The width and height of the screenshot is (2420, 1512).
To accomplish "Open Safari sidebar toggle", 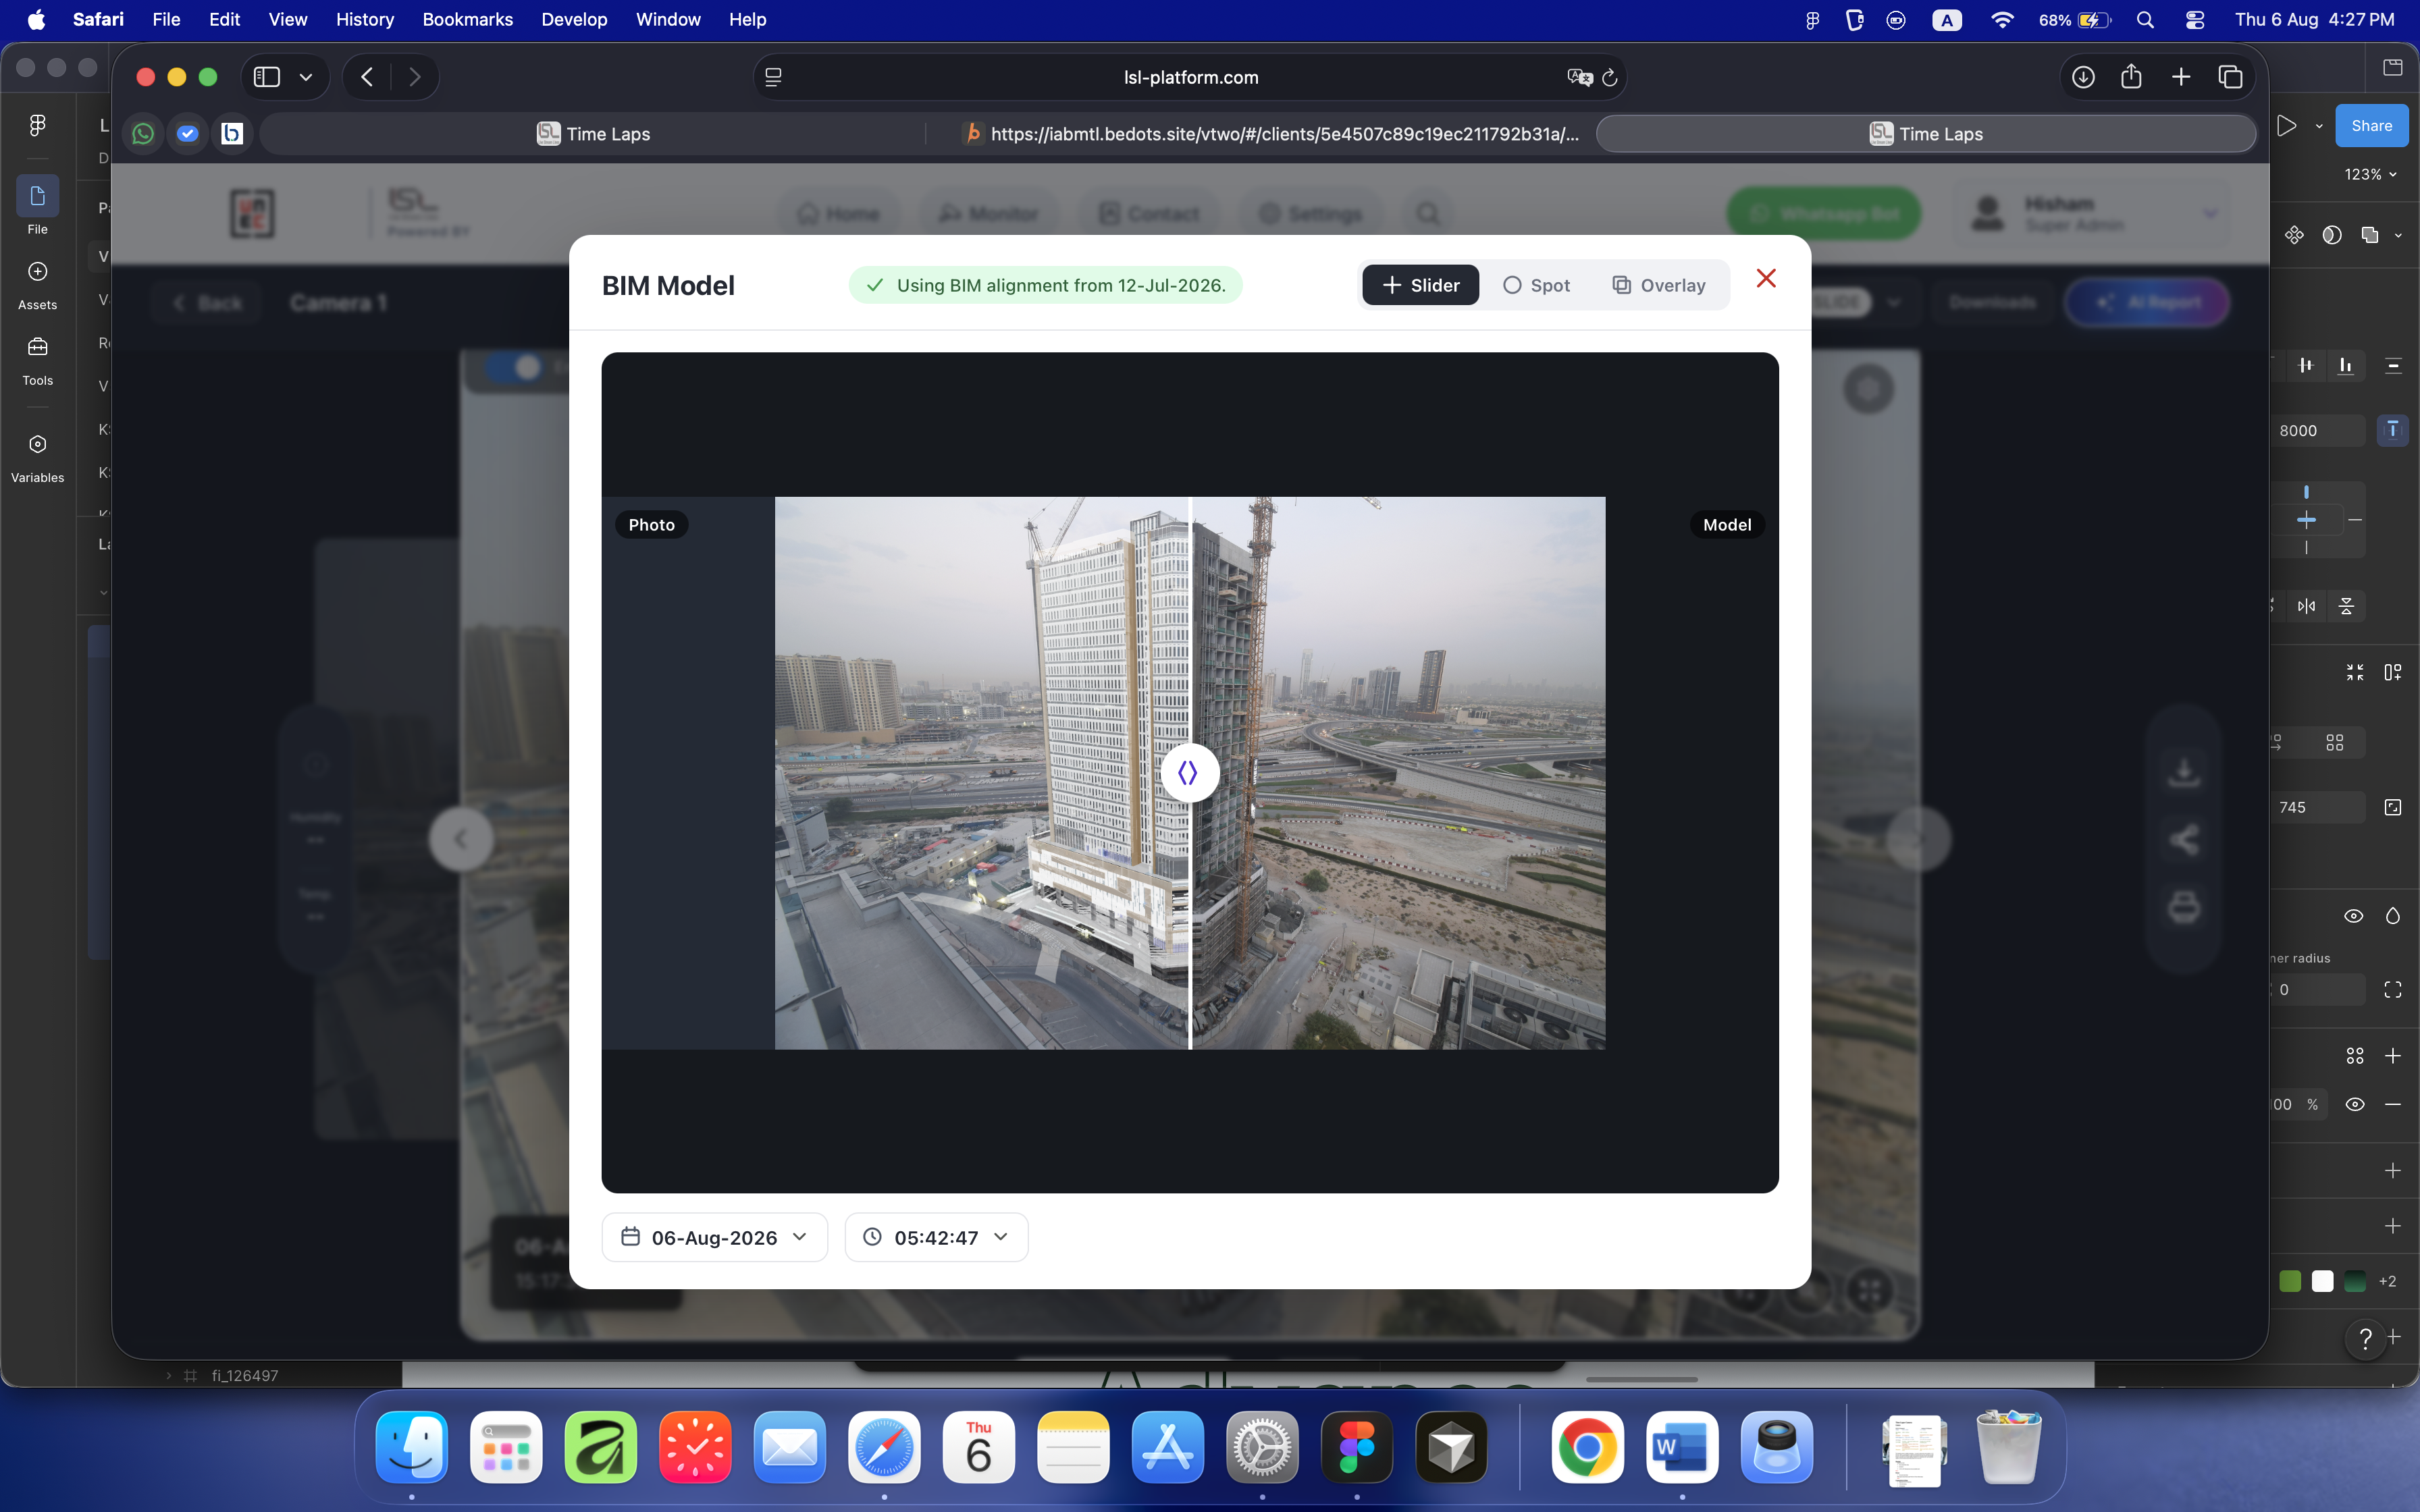I will 266,77.
